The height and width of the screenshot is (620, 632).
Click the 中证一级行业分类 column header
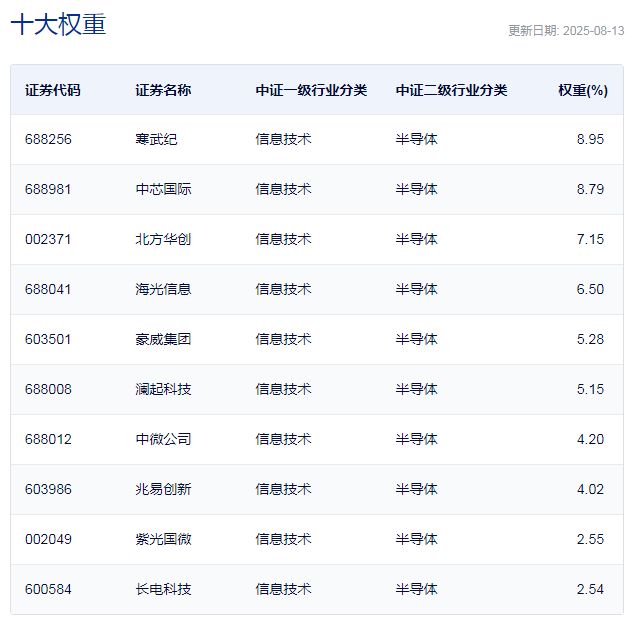coord(311,90)
